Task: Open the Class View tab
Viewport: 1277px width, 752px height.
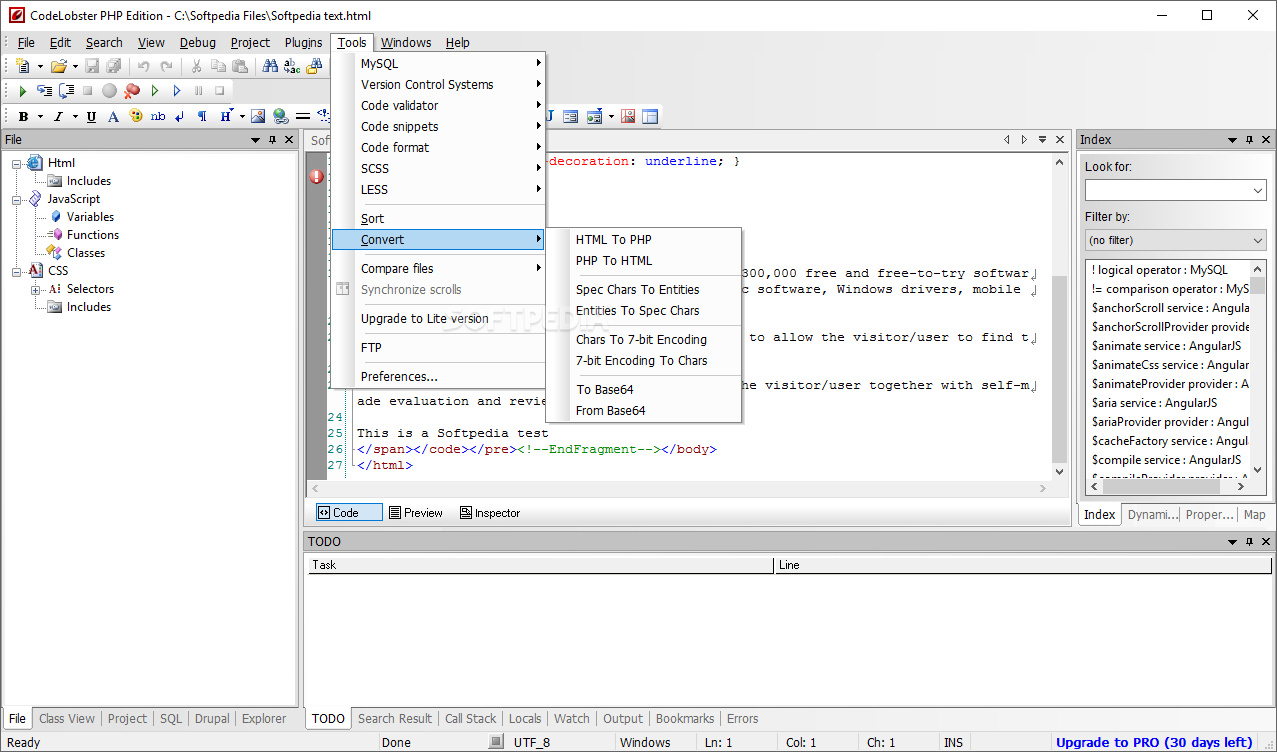Action: click(x=67, y=719)
